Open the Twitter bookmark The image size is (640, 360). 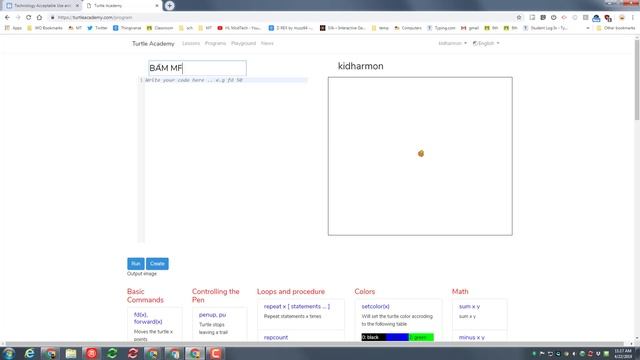(x=97, y=28)
